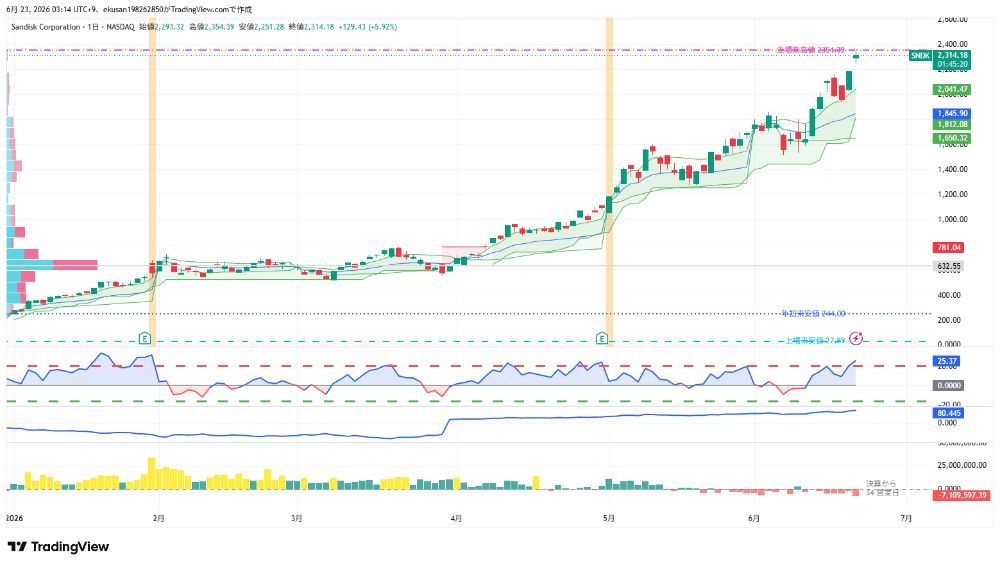This screenshot has height=566, width=1000.
Task: Click the orange May earnings highlight bar
Action: 610,182
